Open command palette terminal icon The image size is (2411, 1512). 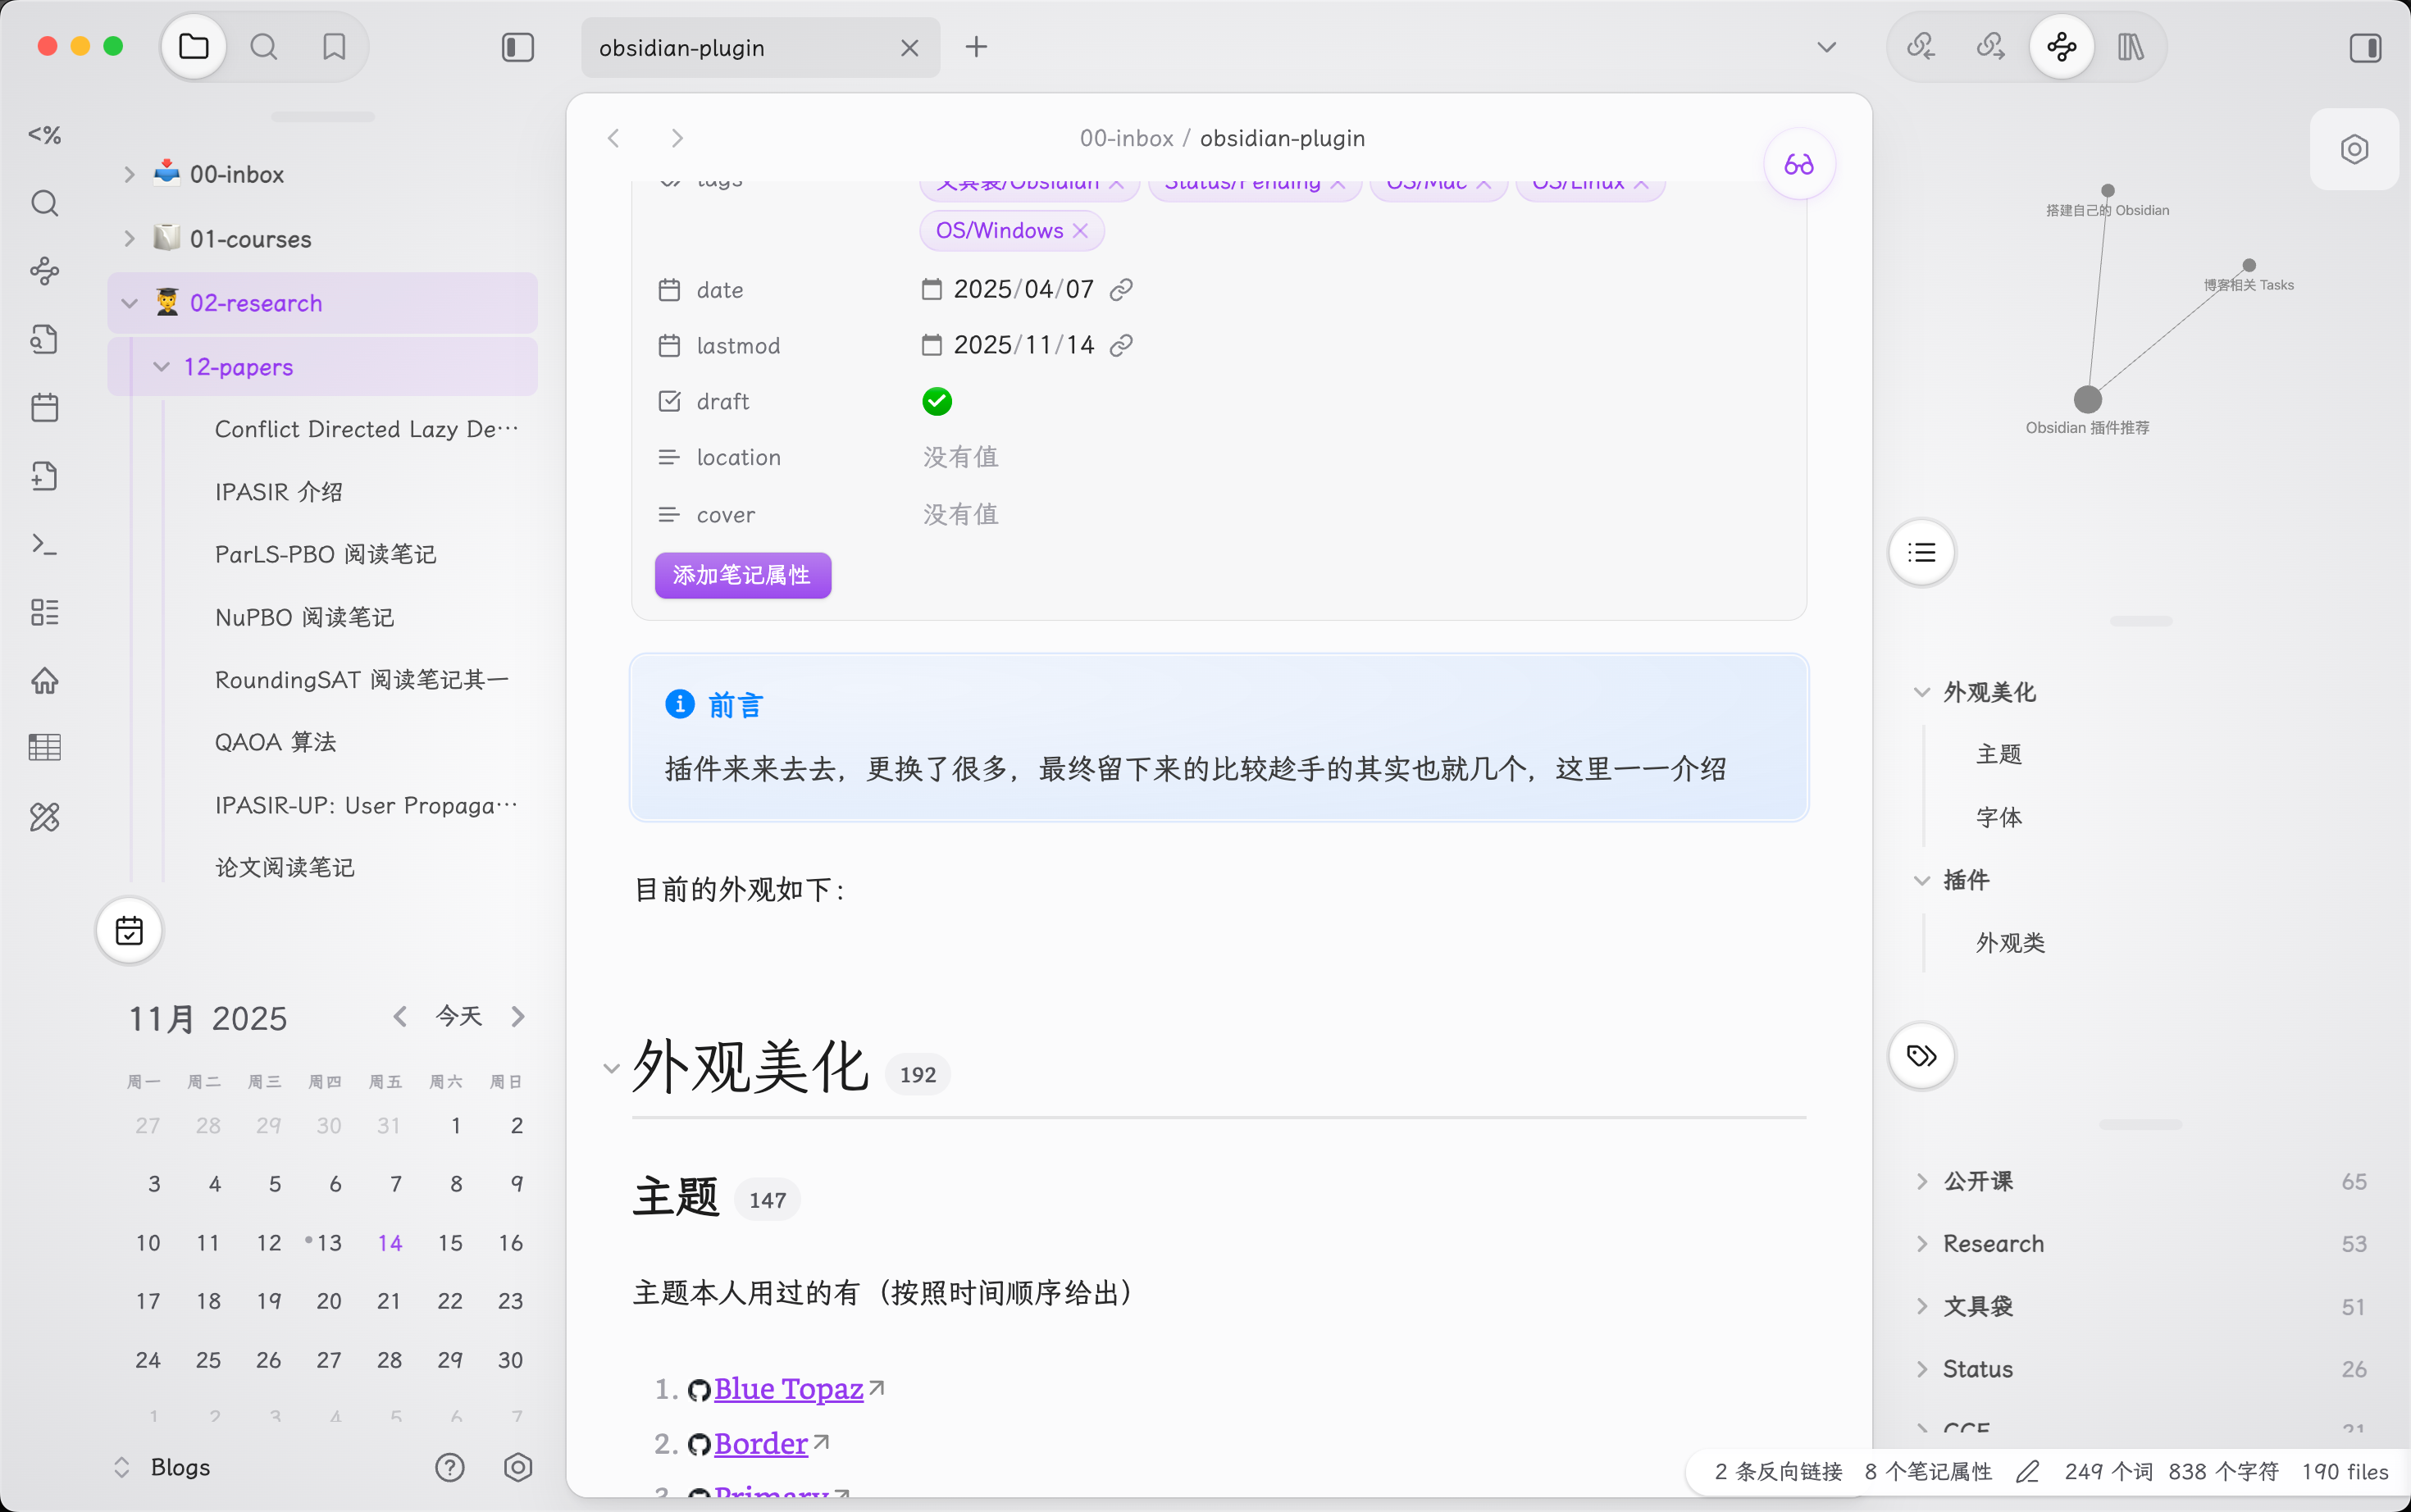pyautogui.click(x=45, y=544)
